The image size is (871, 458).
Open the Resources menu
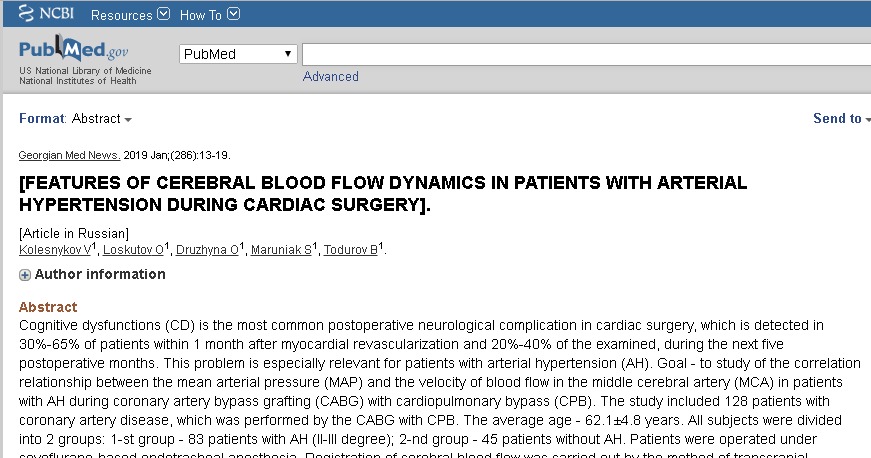[x=130, y=14]
